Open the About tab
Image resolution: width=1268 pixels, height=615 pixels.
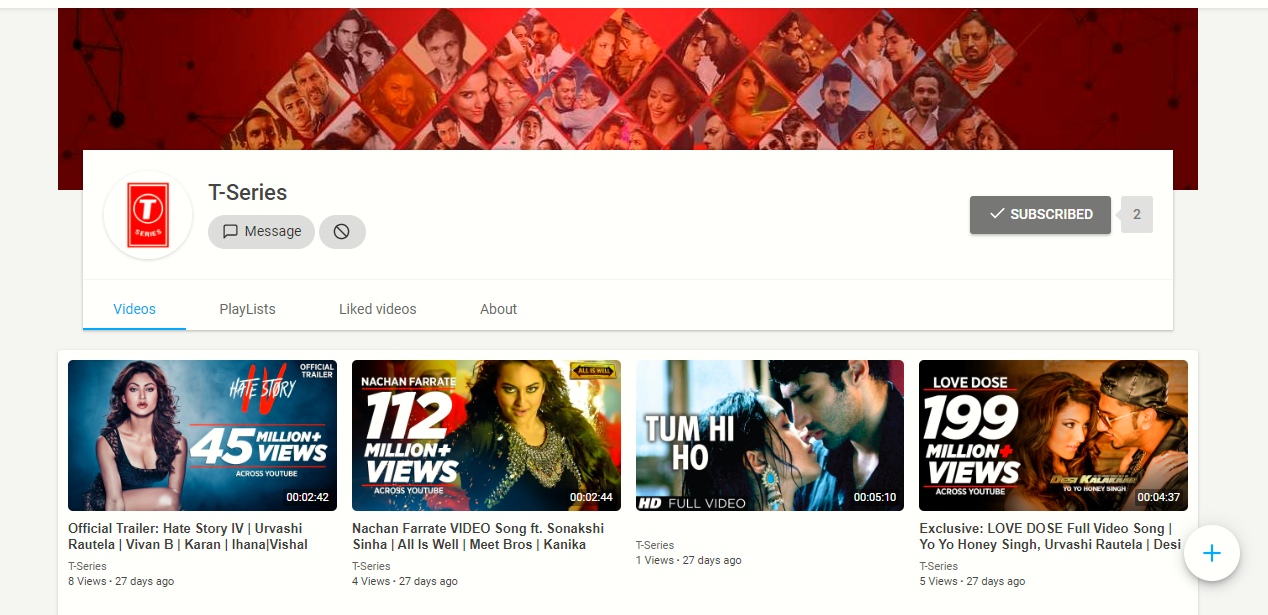(498, 309)
